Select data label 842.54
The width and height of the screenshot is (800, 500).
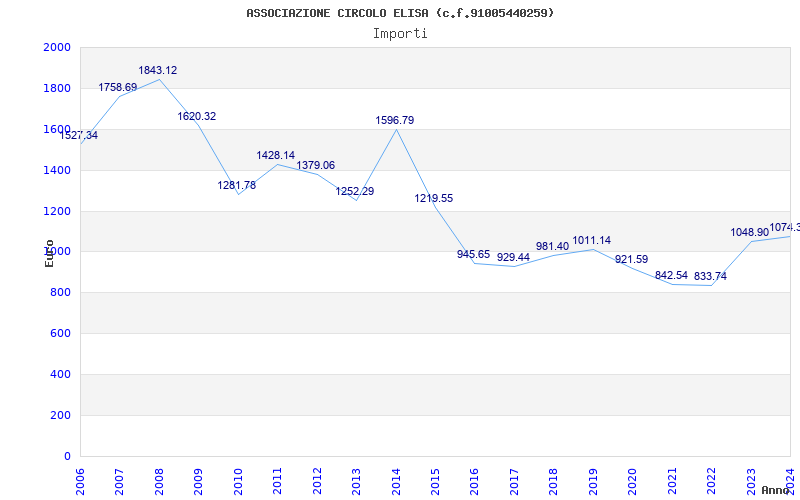[671, 276]
